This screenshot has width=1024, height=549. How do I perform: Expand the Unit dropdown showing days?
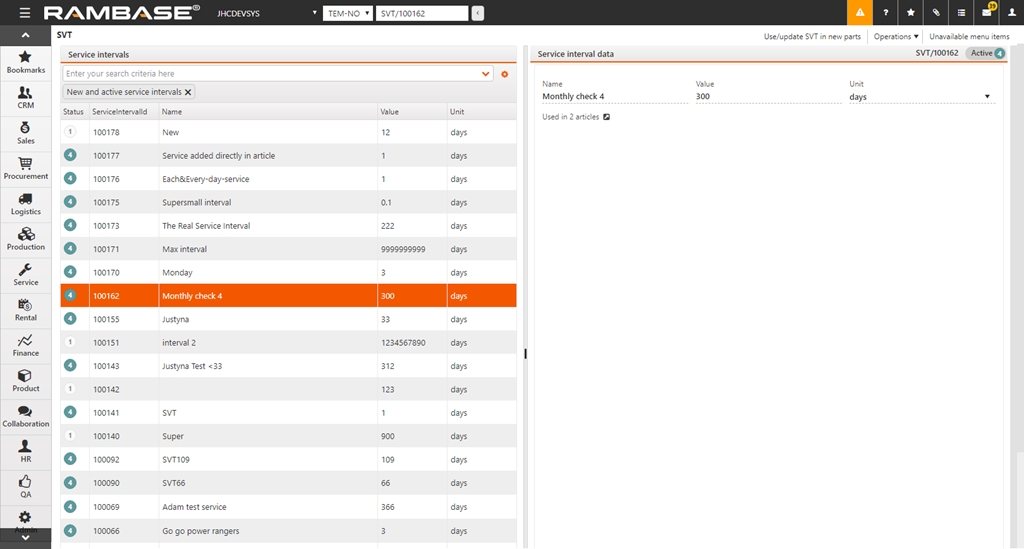pyautogui.click(x=987, y=97)
